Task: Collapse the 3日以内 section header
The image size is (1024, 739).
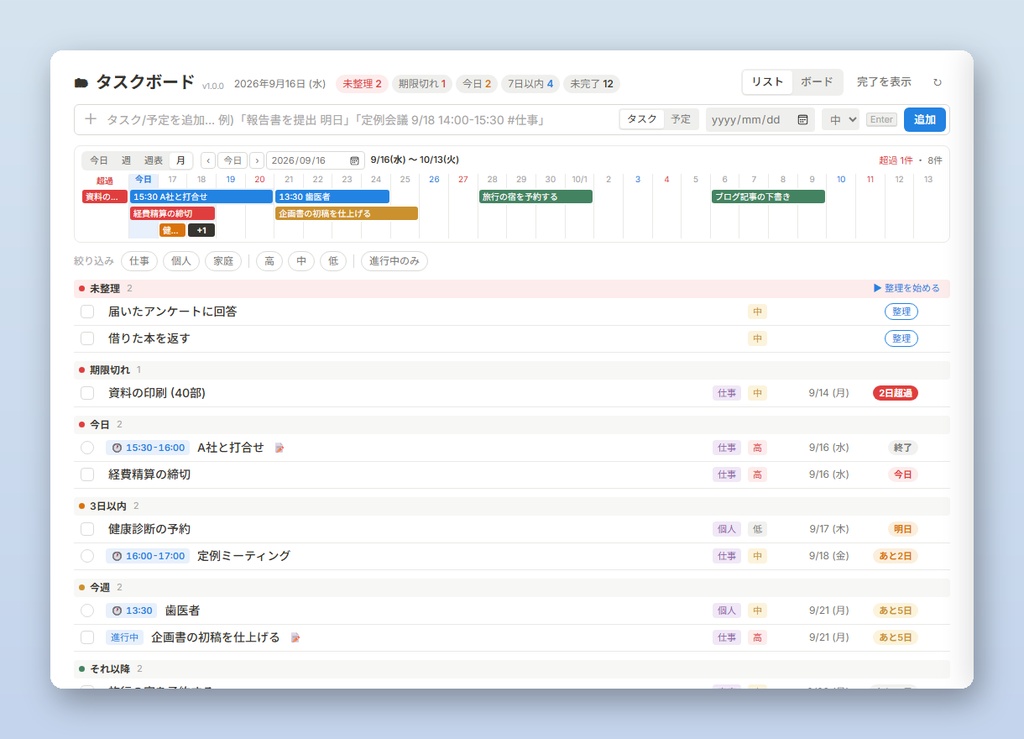Action: click(512, 506)
